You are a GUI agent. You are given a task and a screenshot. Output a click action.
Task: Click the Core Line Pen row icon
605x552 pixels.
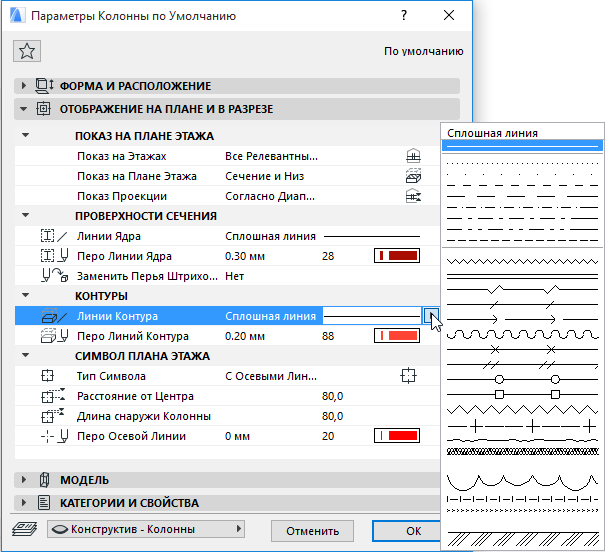pyautogui.click(x=54, y=256)
